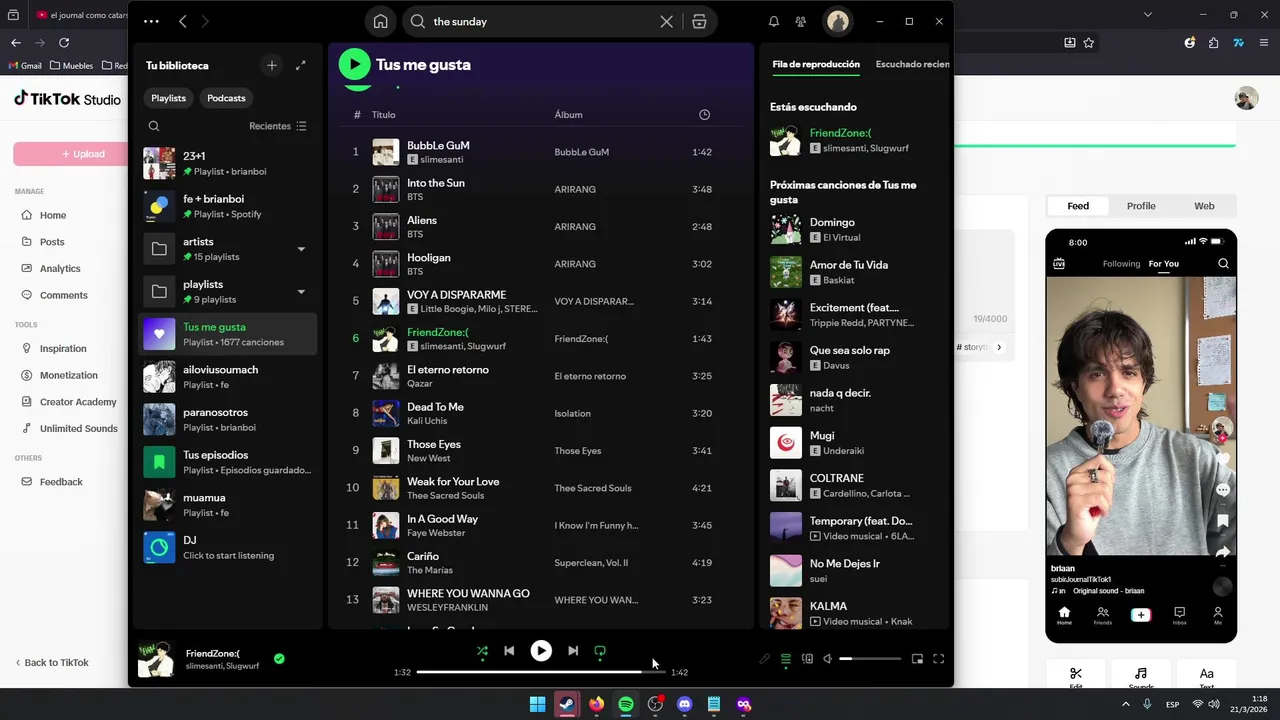
Task: Open the Browse icon in the search bar
Action: pyautogui.click(x=699, y=21)
